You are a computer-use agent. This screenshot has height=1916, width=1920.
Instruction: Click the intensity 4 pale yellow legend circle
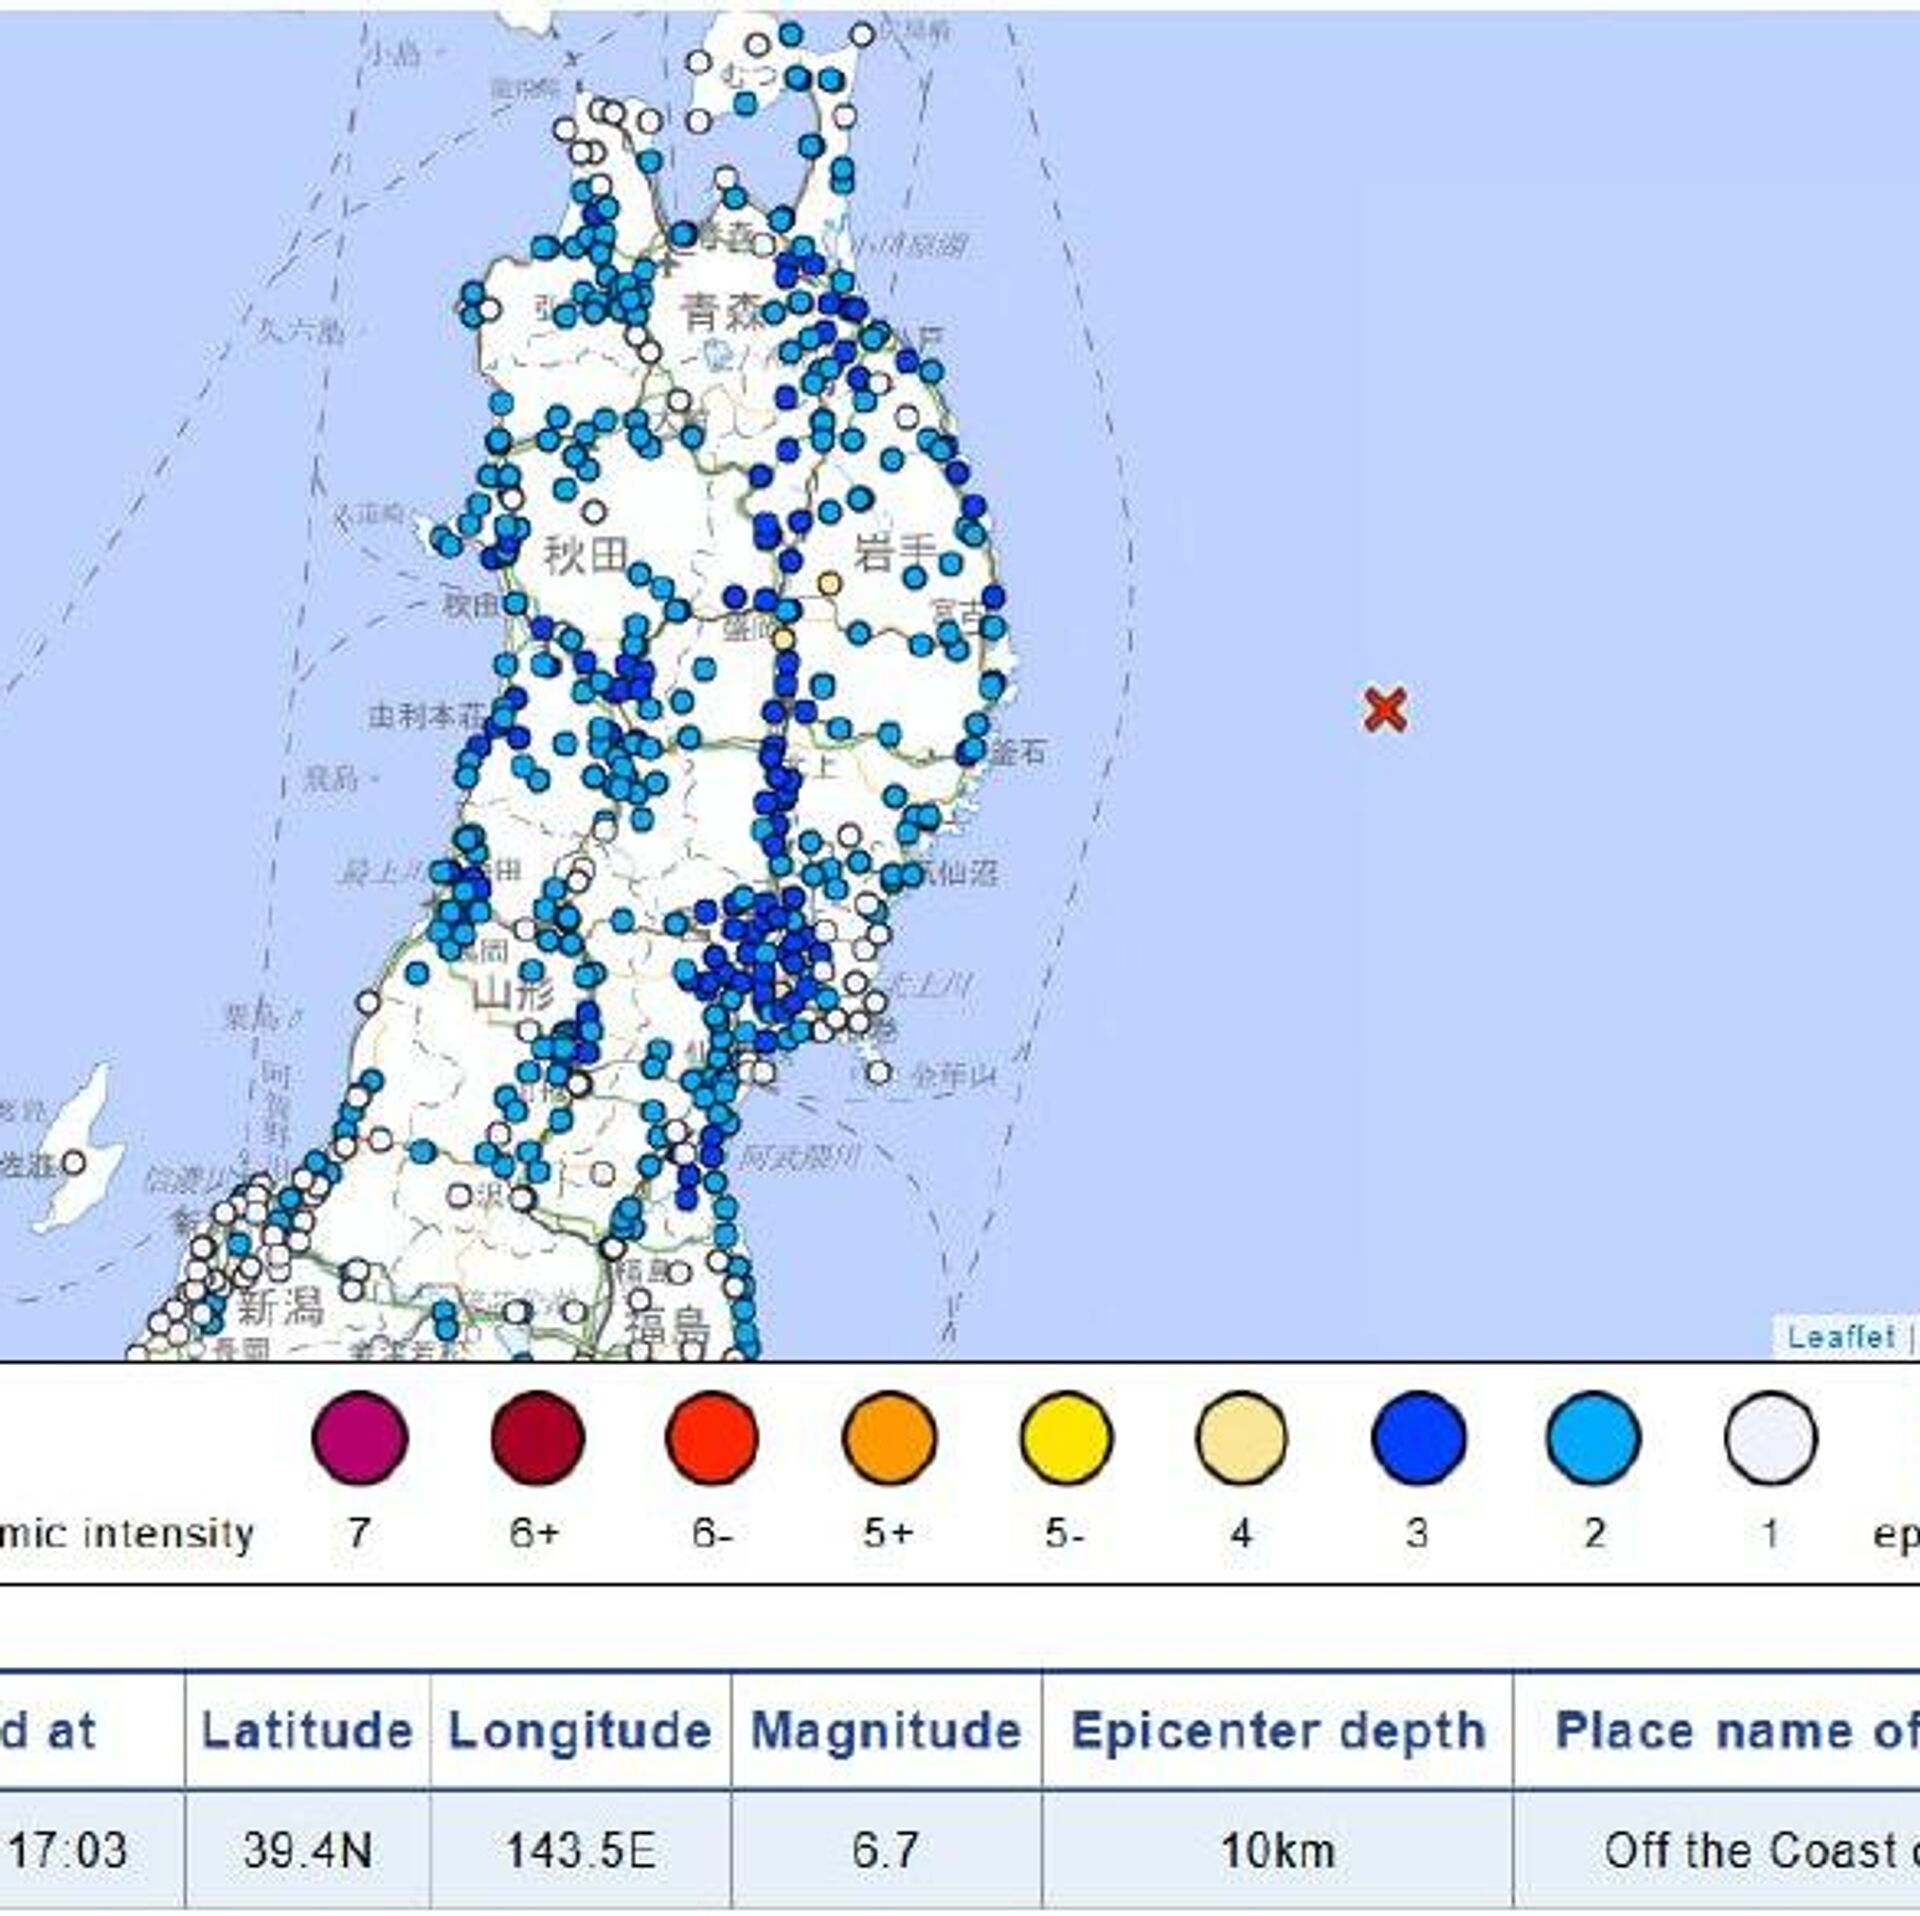tap(1241, 1437)
